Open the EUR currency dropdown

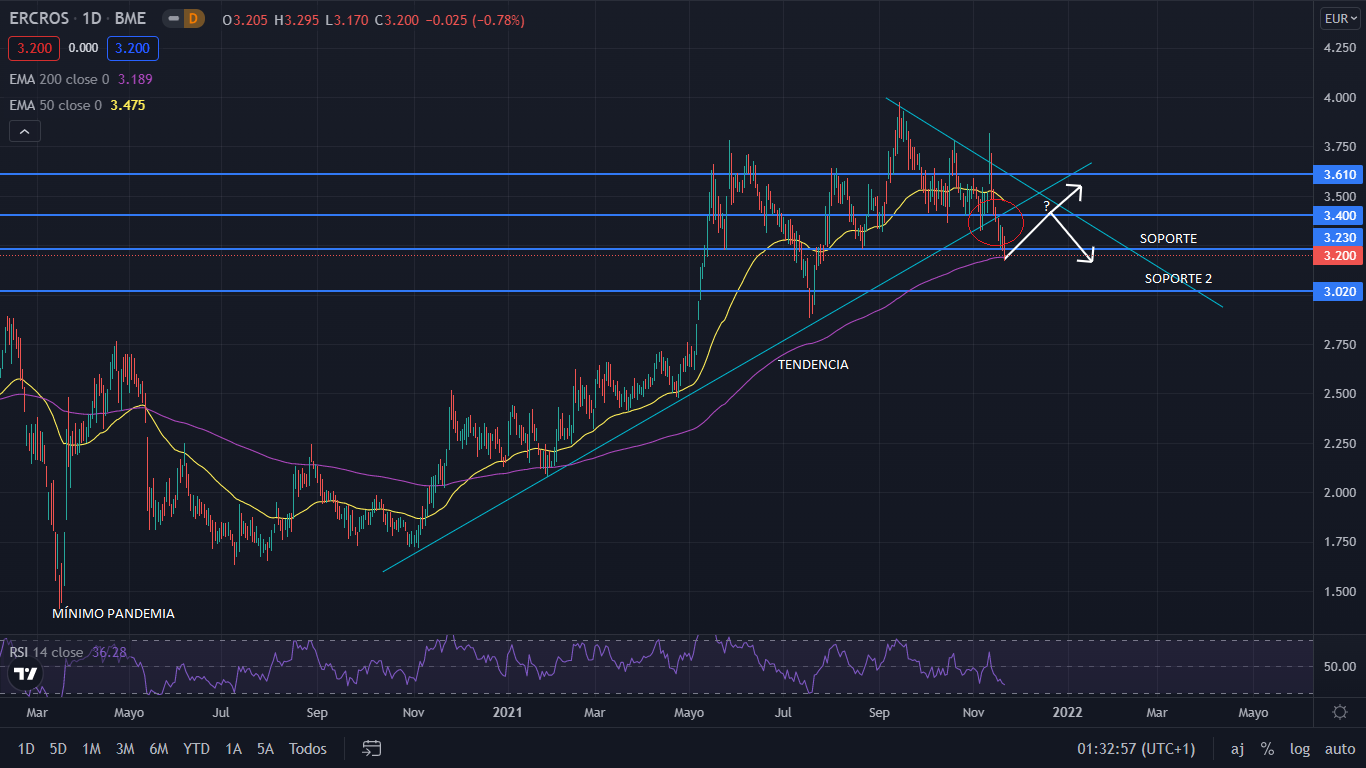point(1338,18)
